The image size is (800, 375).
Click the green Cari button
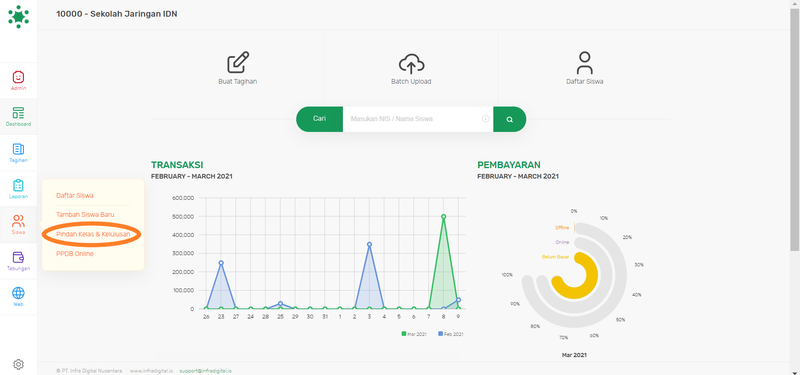point(319,119)
